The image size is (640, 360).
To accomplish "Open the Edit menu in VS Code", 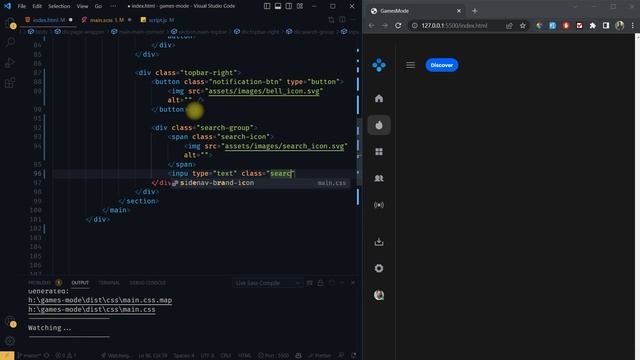I will tap(37, 6).
